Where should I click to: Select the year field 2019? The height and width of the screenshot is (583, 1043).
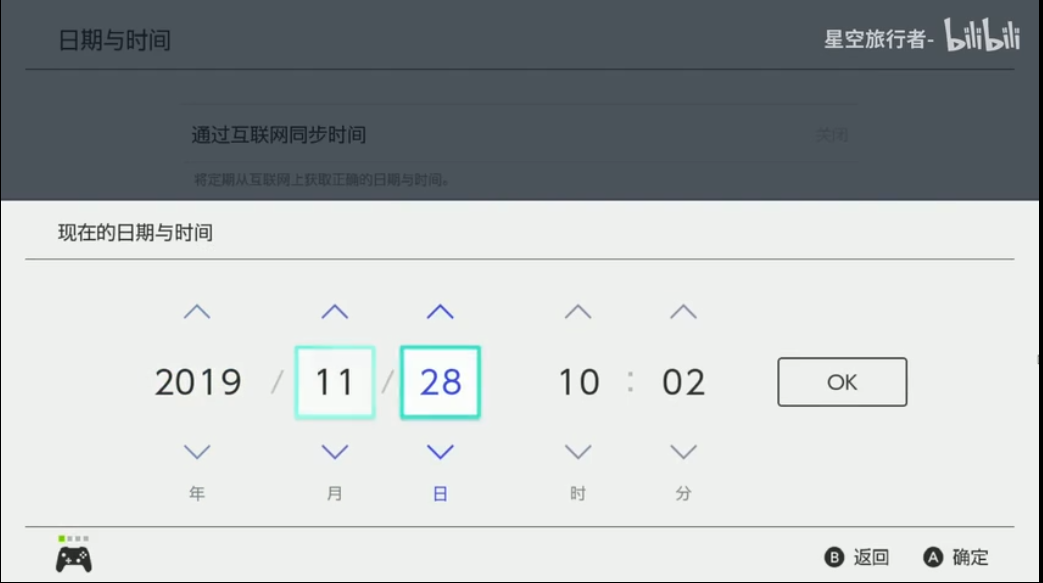(198, 382)
